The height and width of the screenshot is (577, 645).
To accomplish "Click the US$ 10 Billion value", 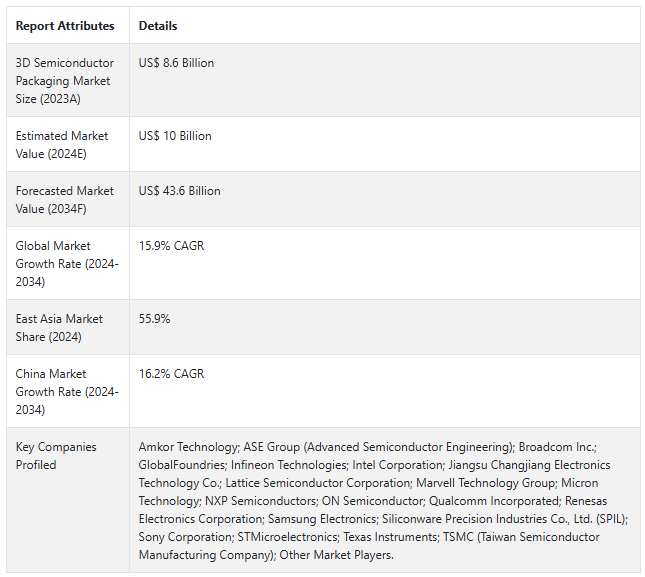I will coord(175,136).
